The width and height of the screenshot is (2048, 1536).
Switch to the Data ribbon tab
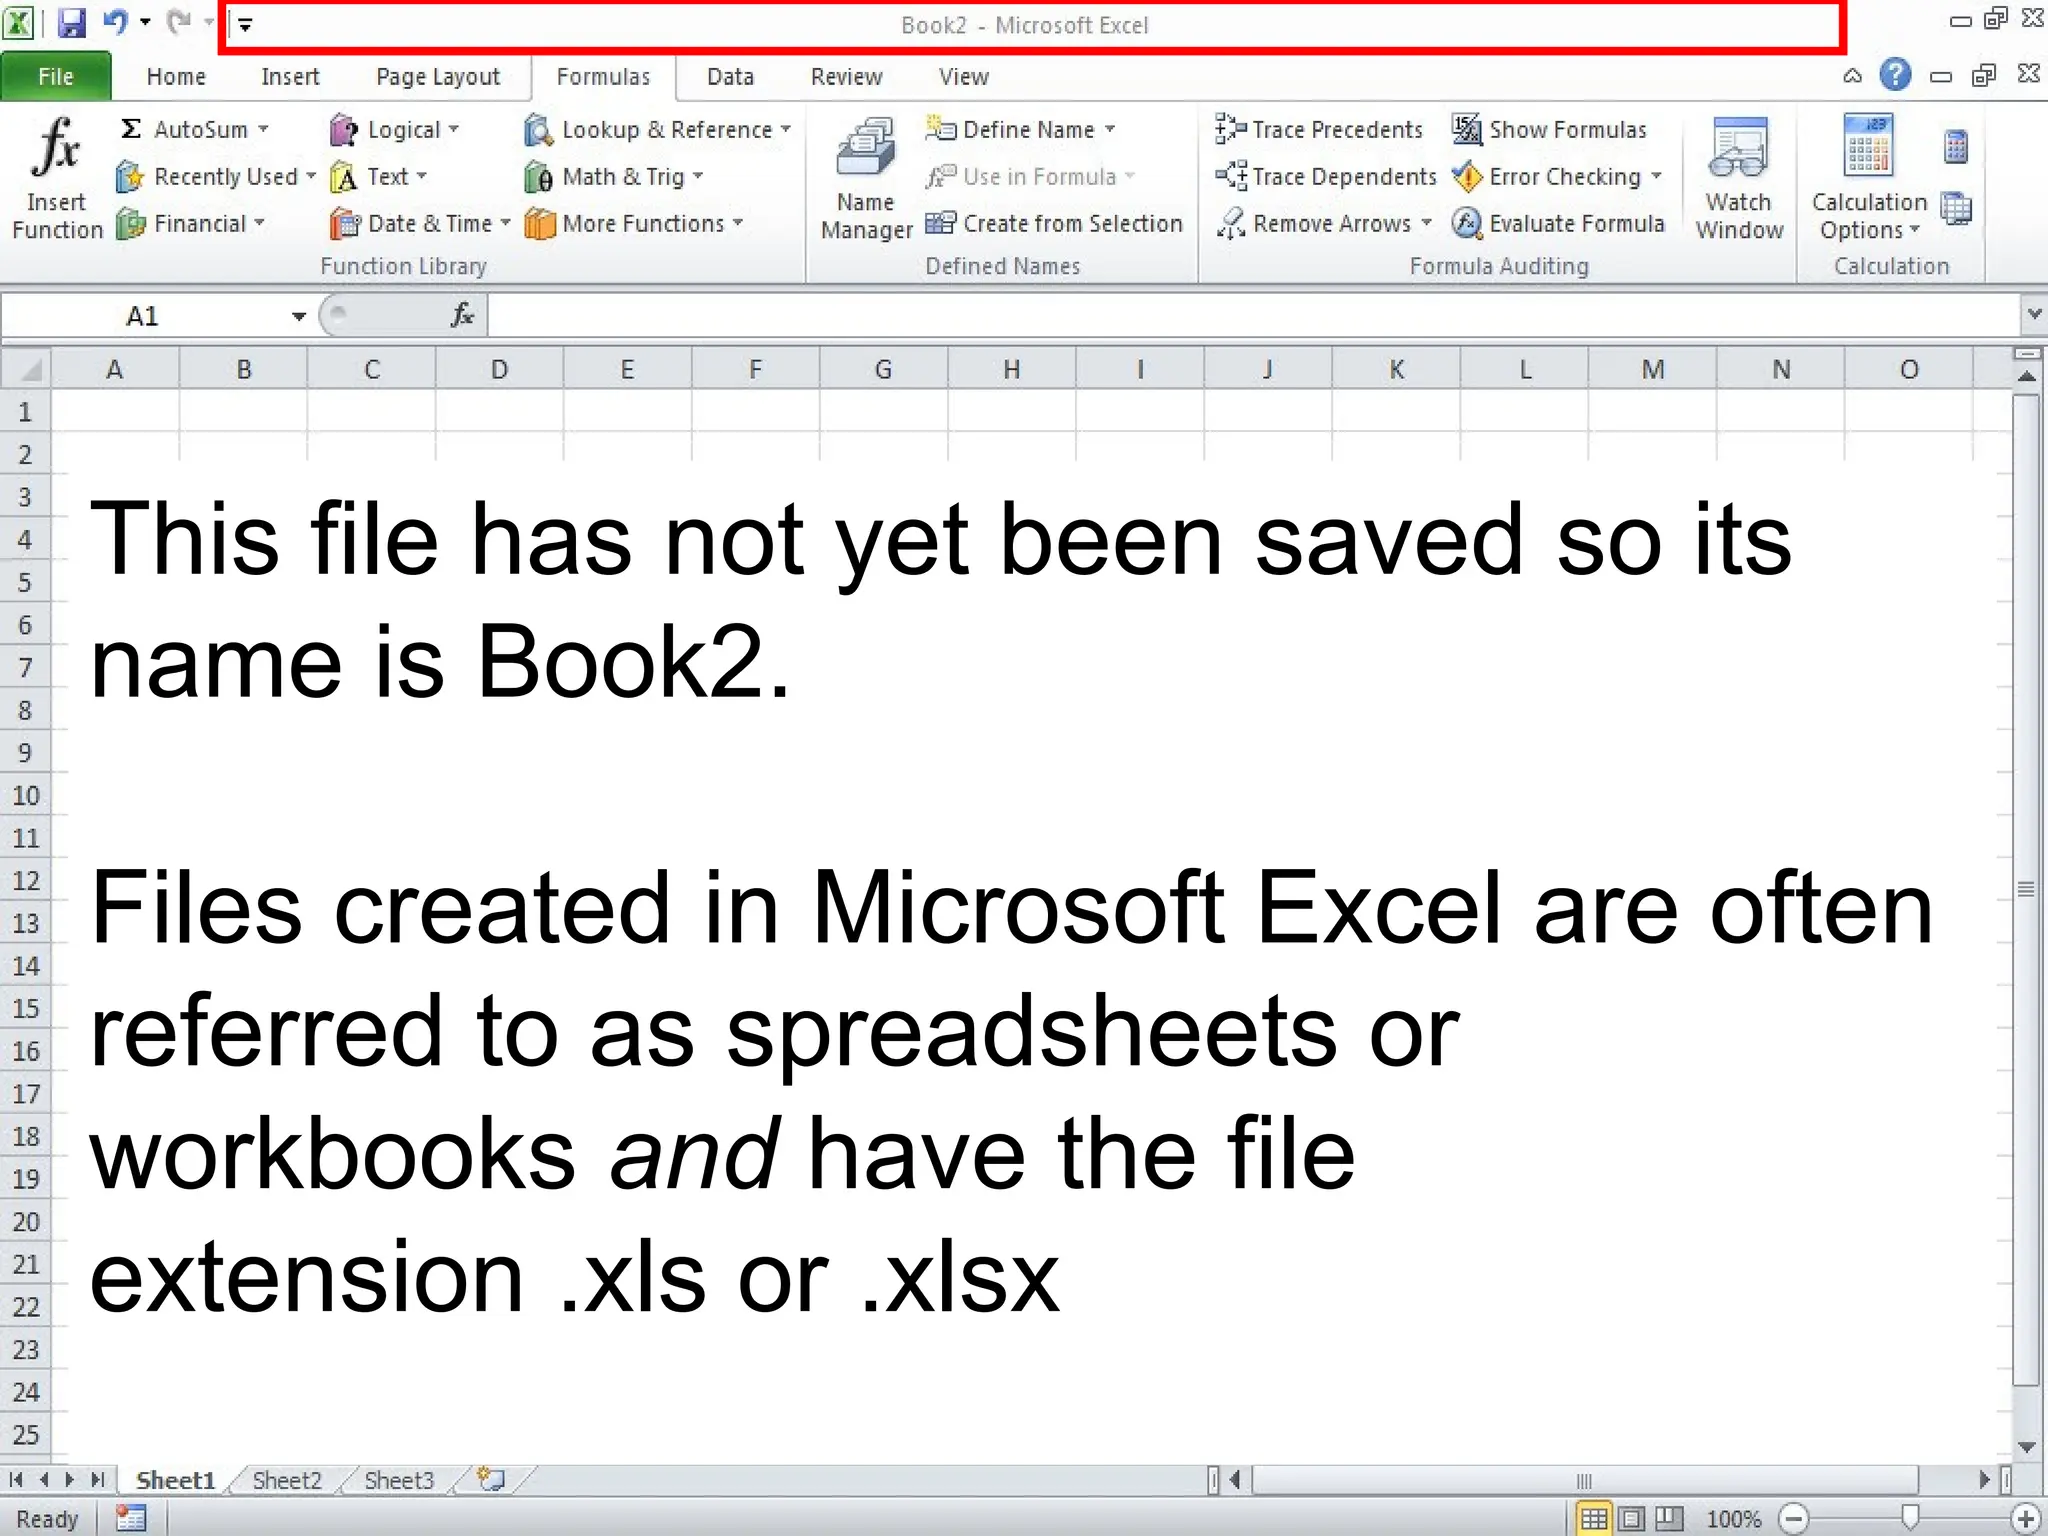[730, 77]
